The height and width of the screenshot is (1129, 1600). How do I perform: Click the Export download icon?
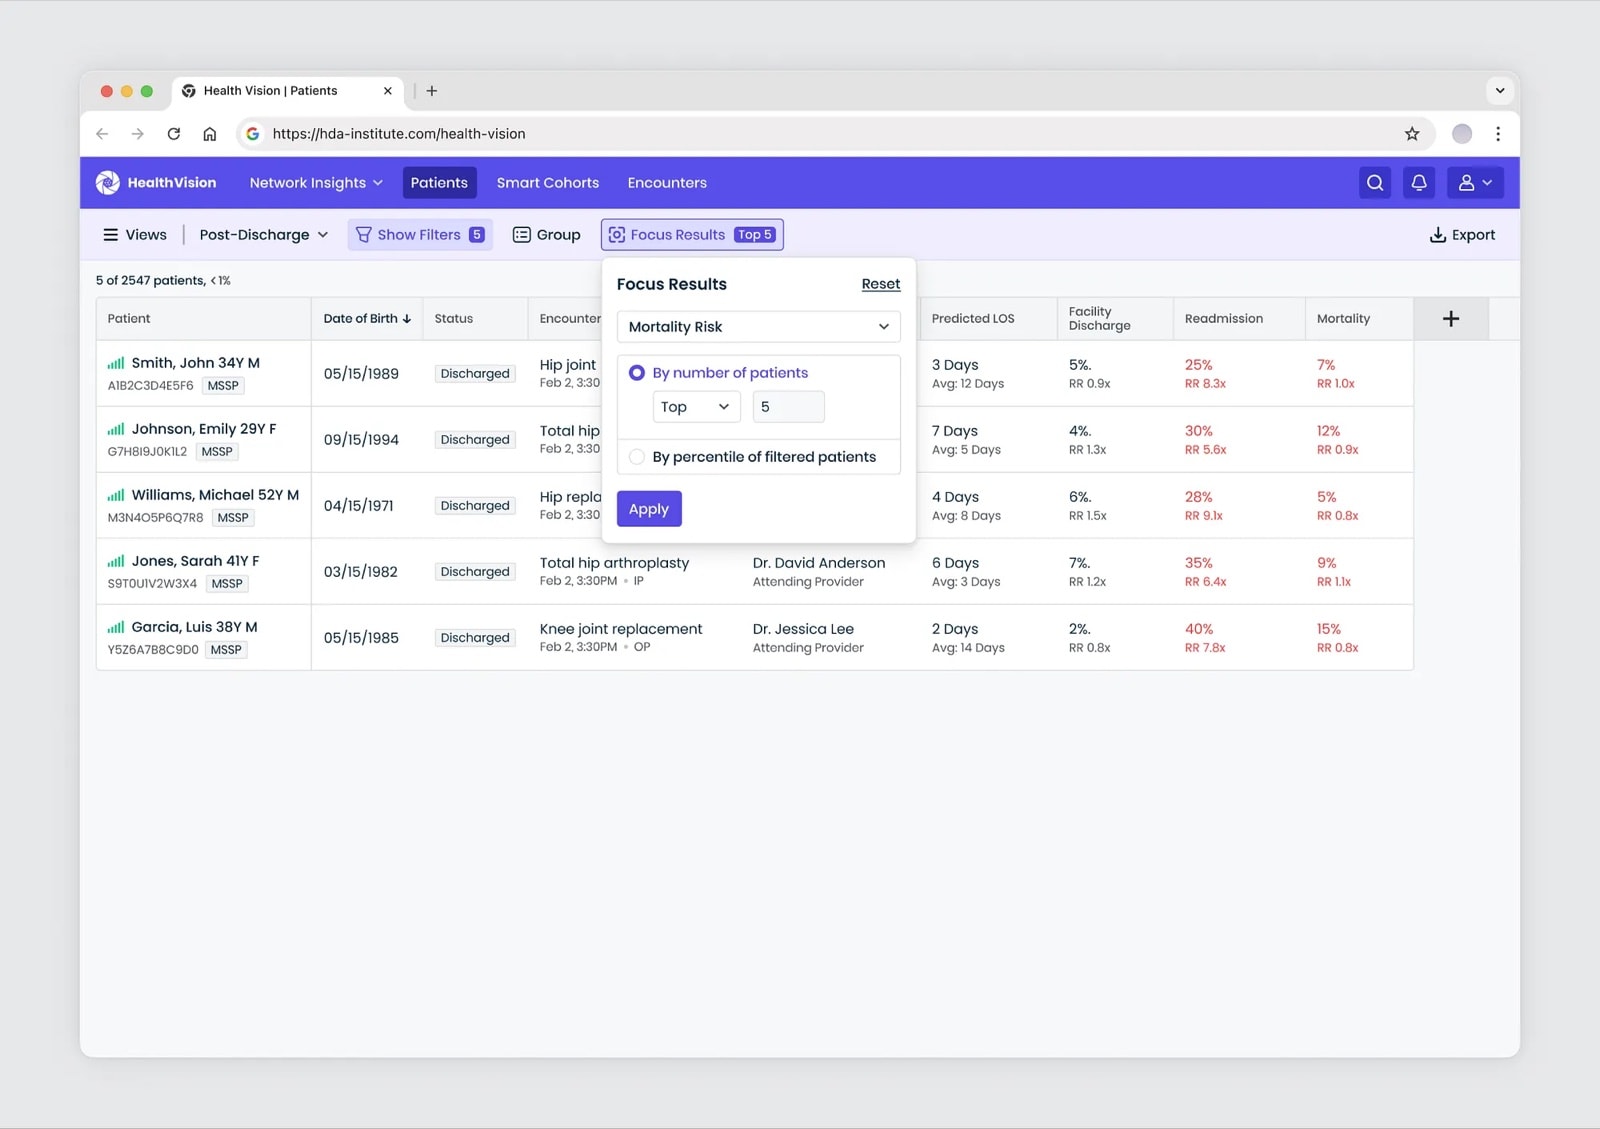pos(1438,235)
